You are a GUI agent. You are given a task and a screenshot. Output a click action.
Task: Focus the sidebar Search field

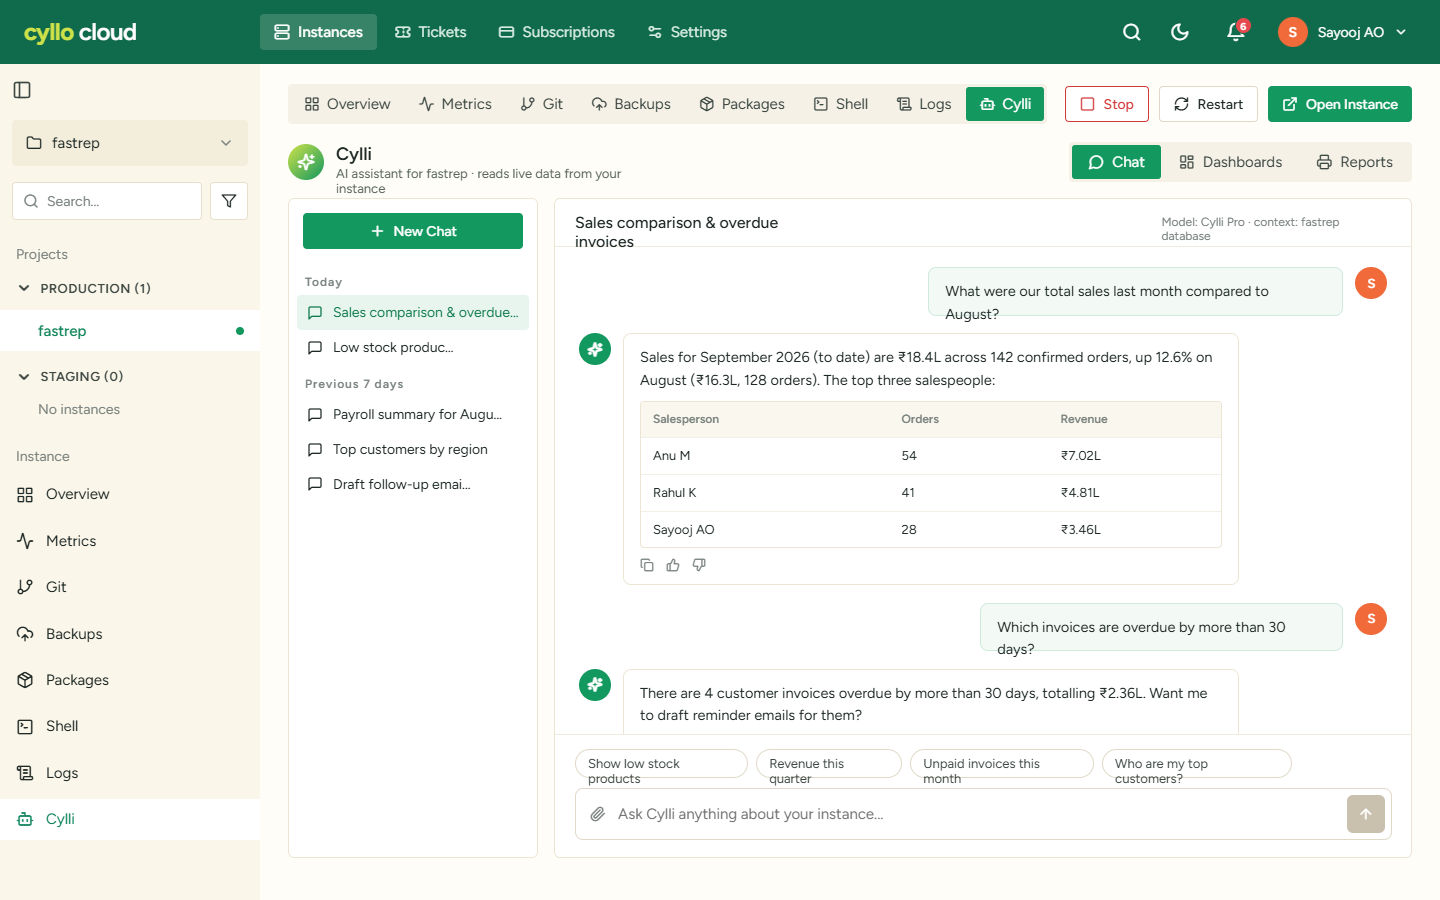[107, 201]
